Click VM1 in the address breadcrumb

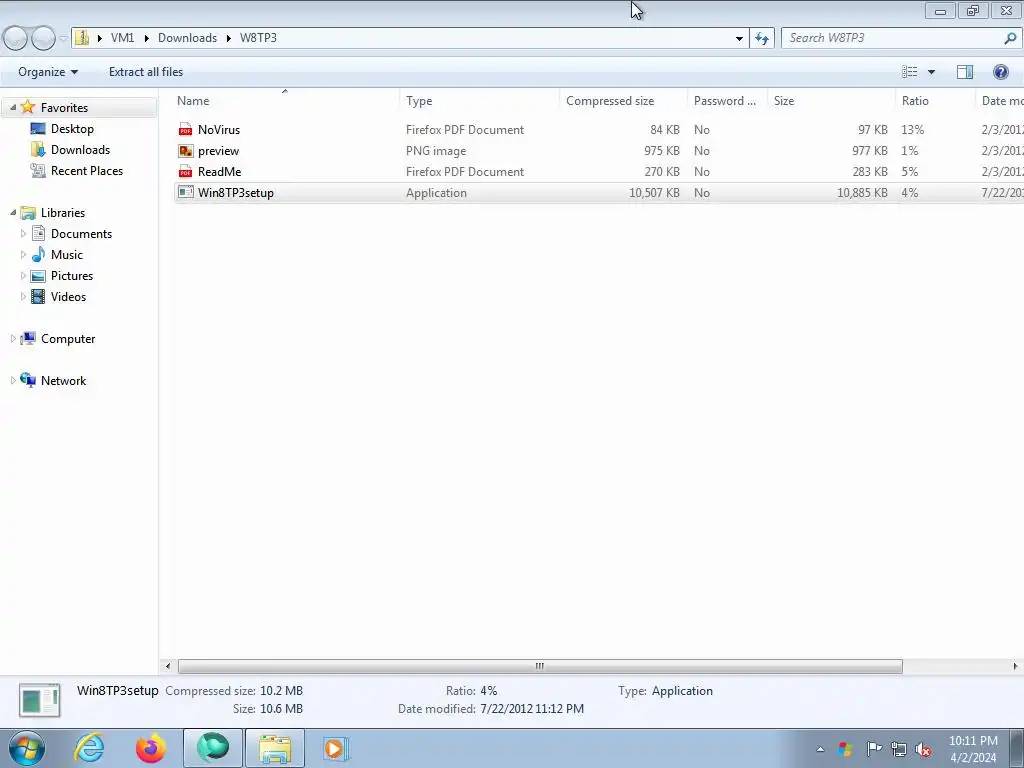pyautogui.click(x=122, y=38)
